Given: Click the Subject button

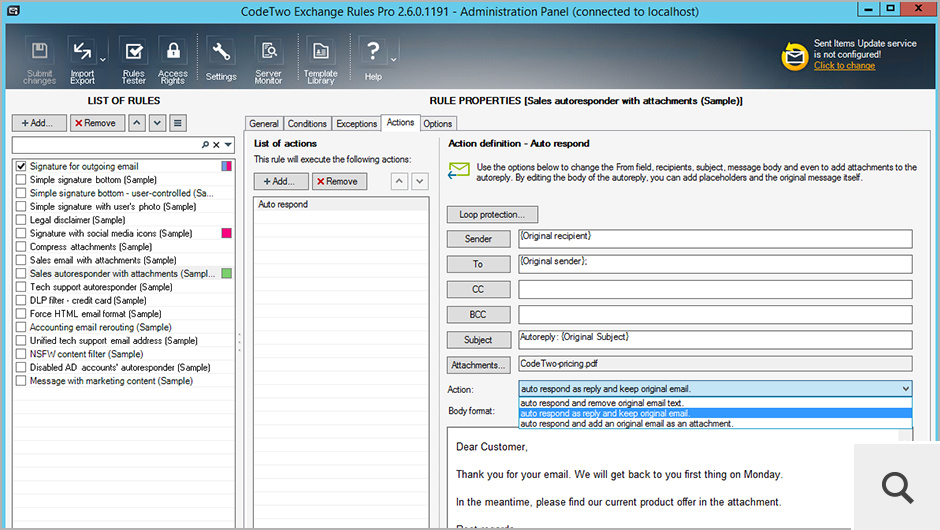Looking at the screenshot, I should 478,339.
